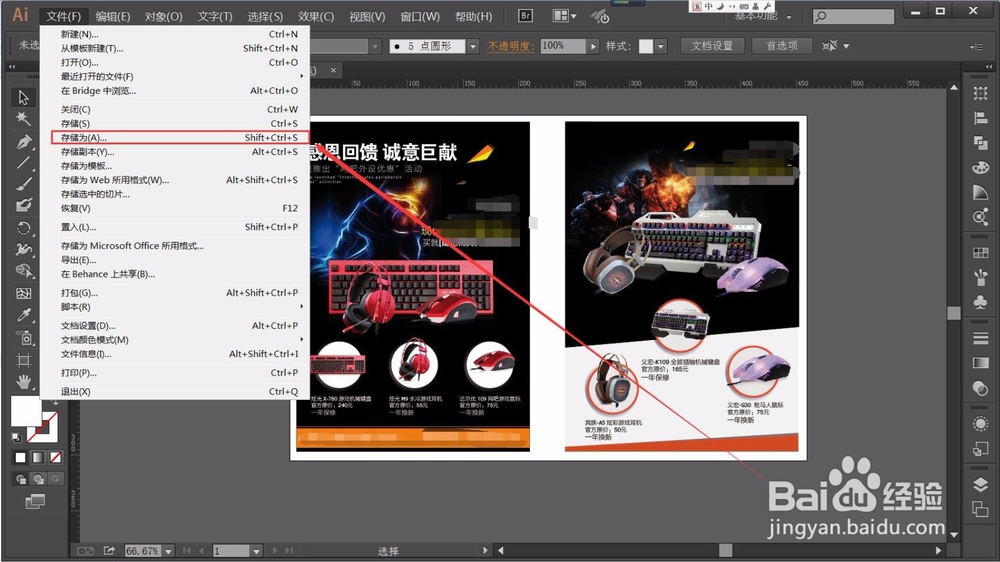Open the Bridge (Br) button
The height and width of the screenshot is (562, 1000).
pyautogui.click(x=525, y=15)
